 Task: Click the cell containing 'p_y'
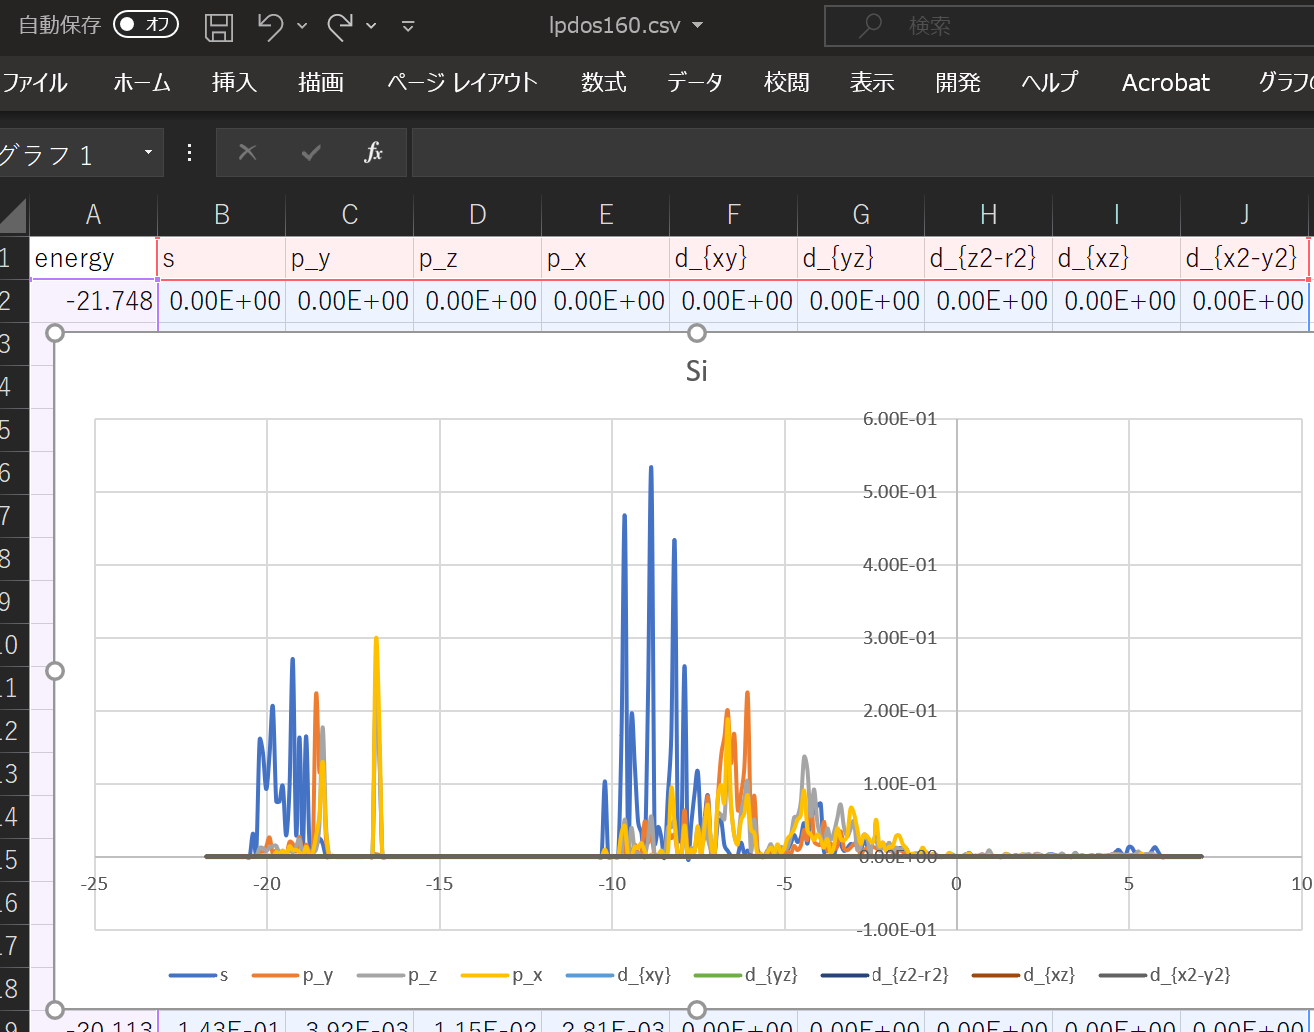click(349, 258)
